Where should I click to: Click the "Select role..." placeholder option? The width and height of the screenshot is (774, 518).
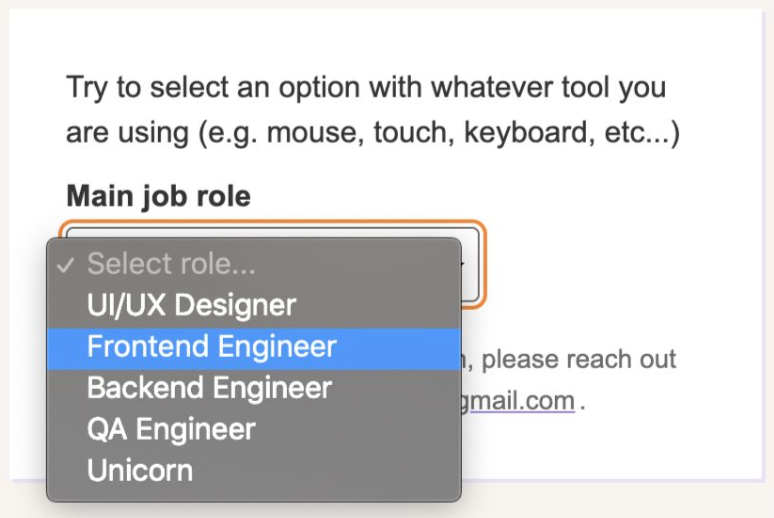click(171, 264)
